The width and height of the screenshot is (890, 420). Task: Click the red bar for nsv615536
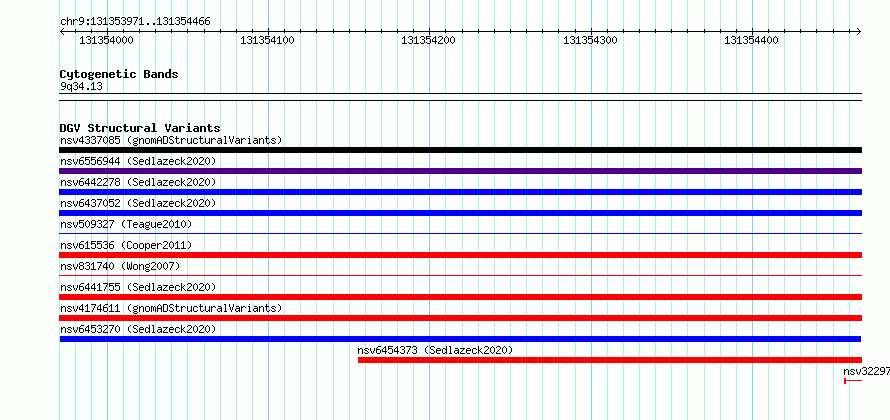[x=460, y=255]
